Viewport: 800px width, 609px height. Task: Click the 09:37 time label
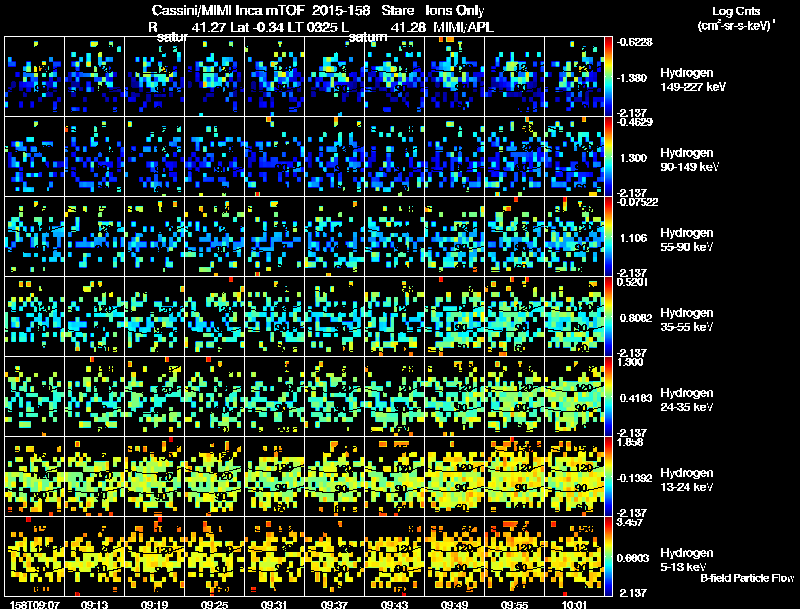click(334, 604)
